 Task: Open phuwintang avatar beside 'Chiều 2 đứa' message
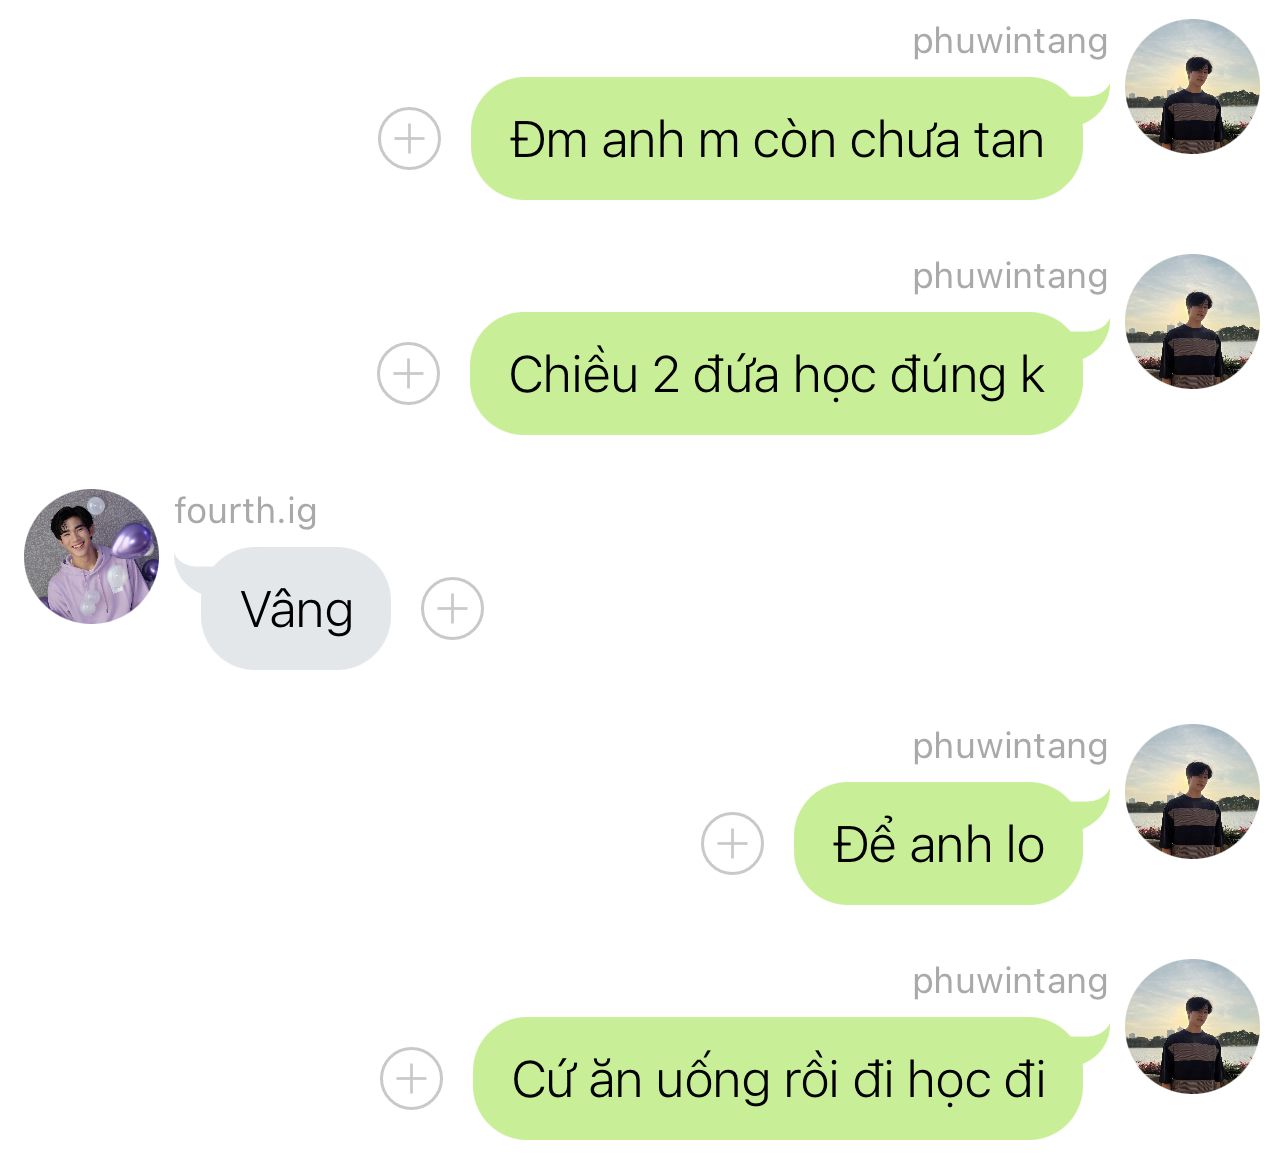click(1192, 321)
